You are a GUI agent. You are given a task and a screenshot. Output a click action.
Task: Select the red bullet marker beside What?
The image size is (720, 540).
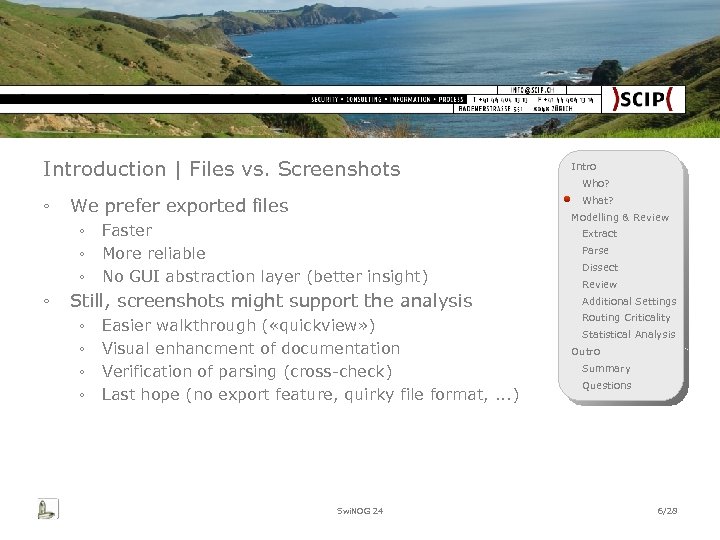click(567, 199)
